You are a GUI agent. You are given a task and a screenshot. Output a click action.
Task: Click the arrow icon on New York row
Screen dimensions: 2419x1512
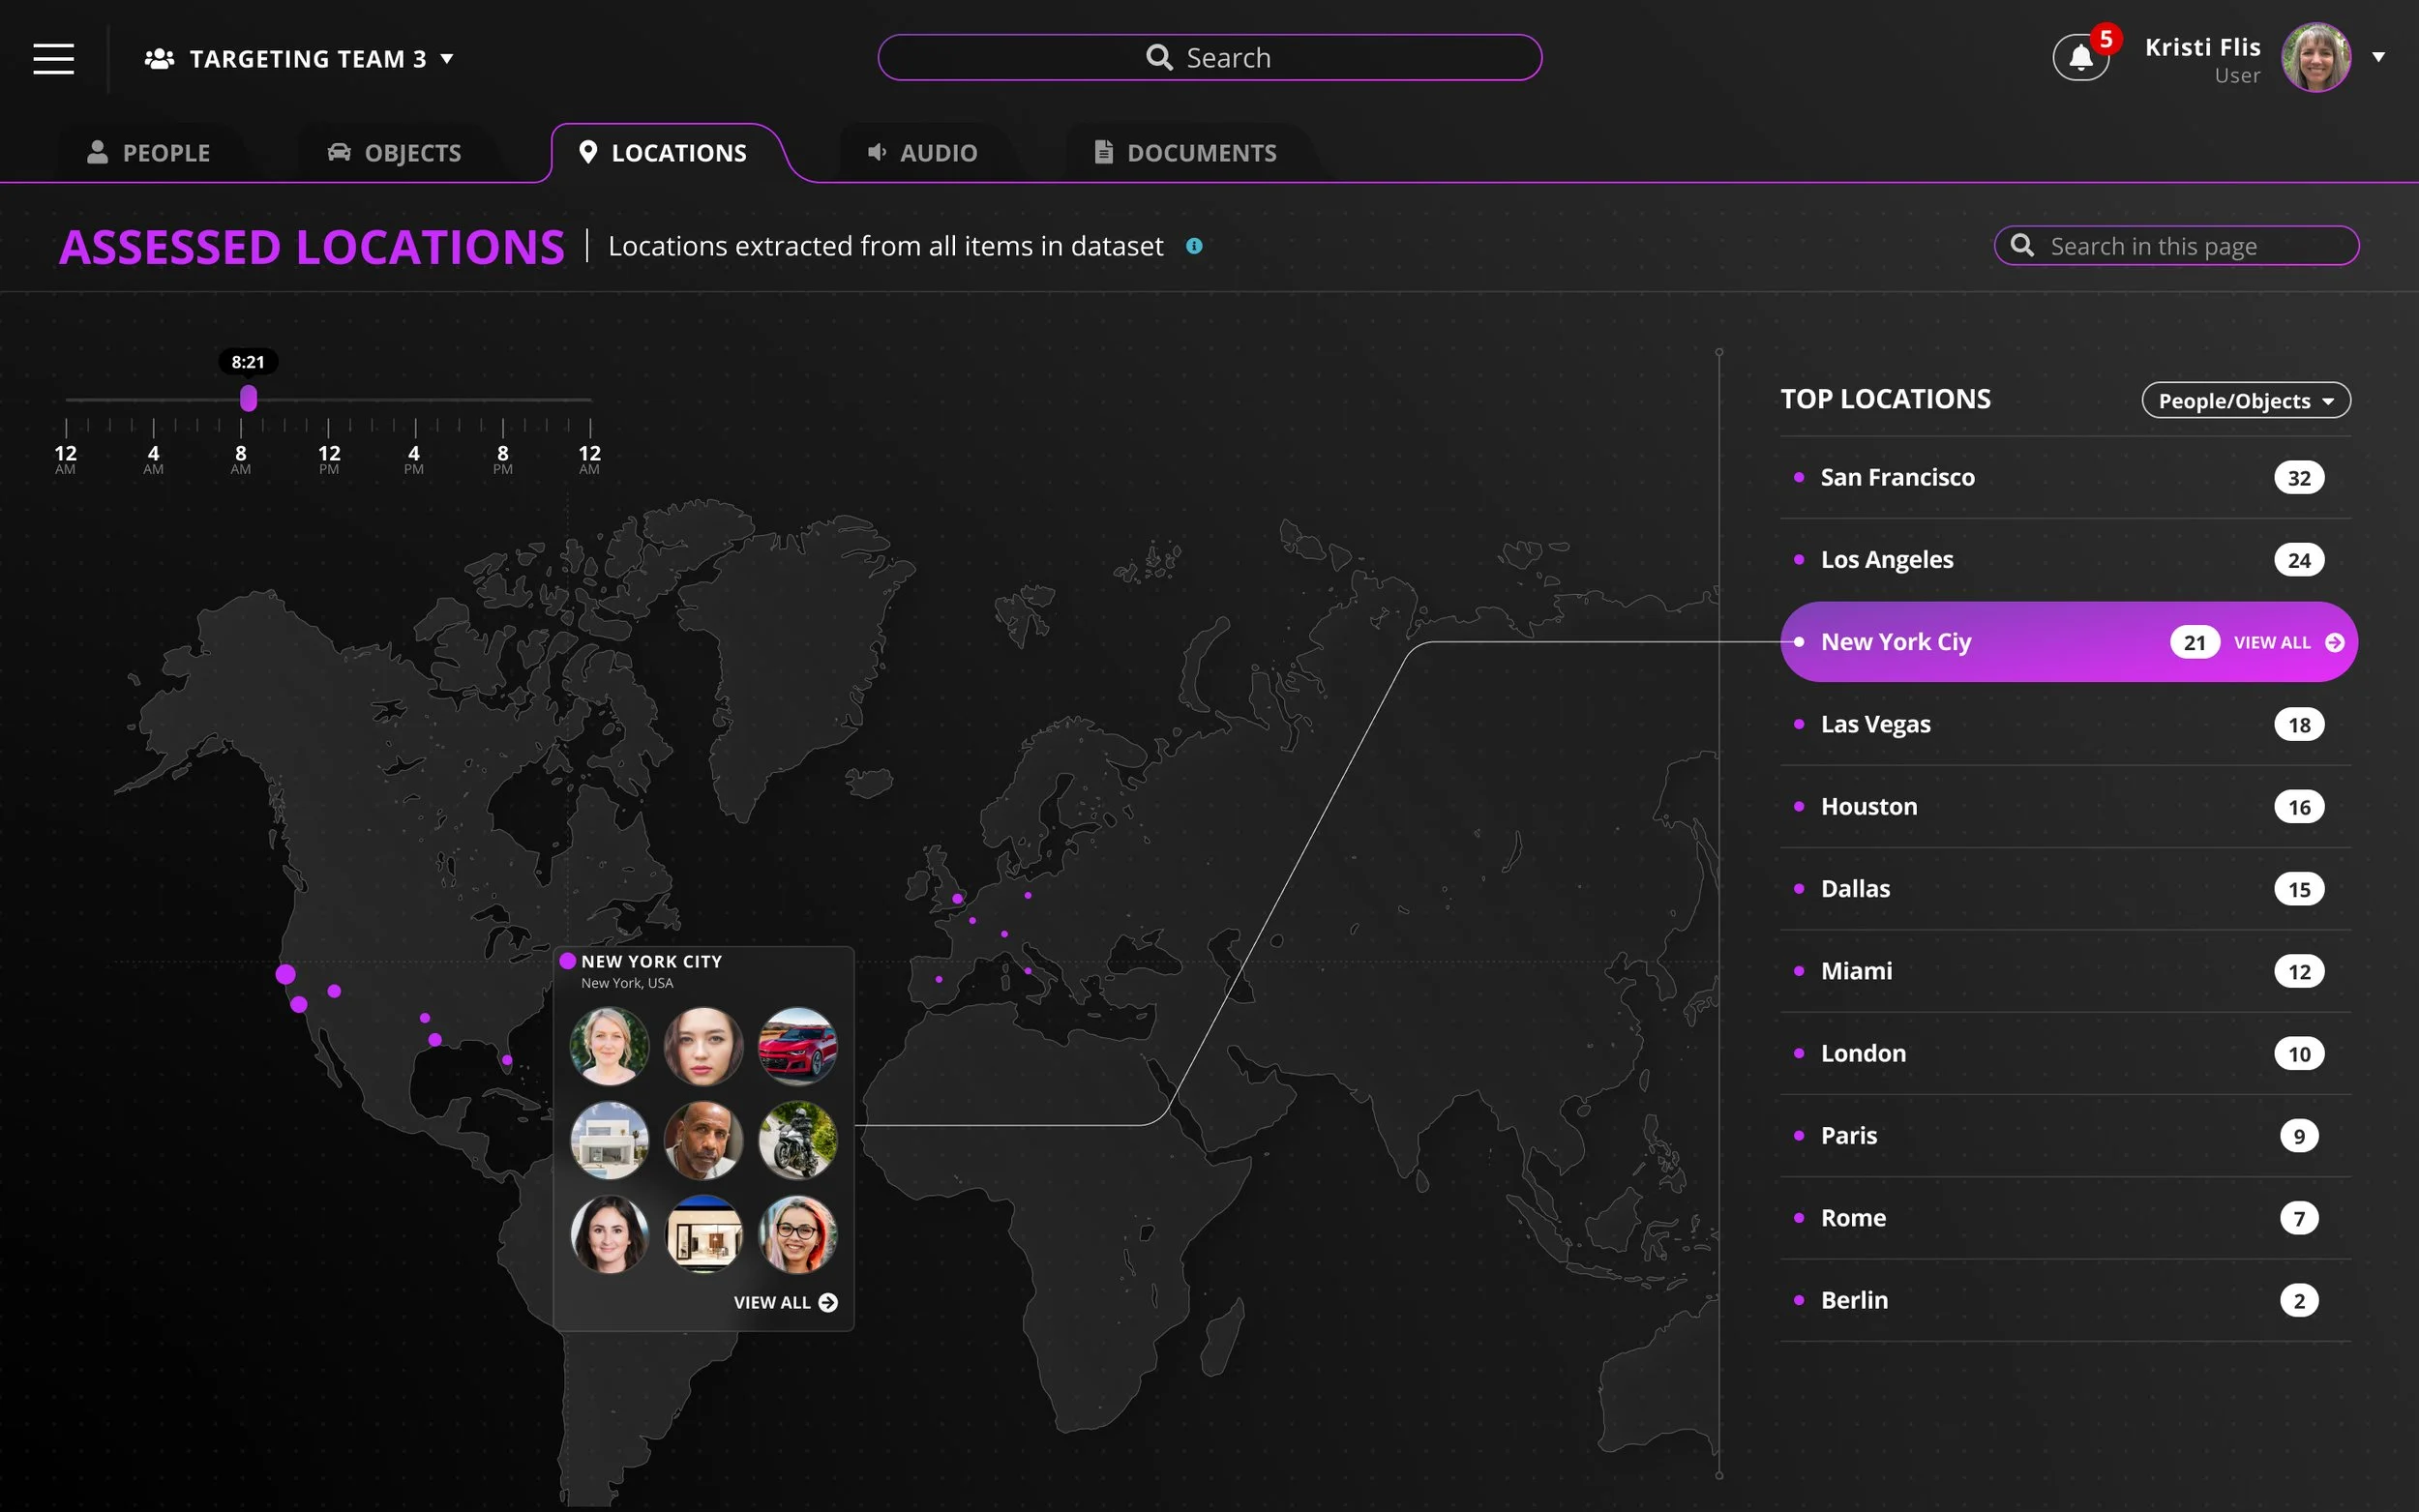[x=2334, y=643]
